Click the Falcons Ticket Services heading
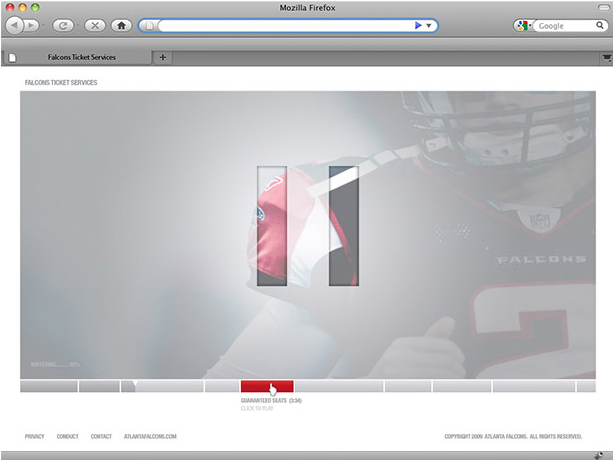The height and width of the screenshot is (460, 613). click(61, 82)
